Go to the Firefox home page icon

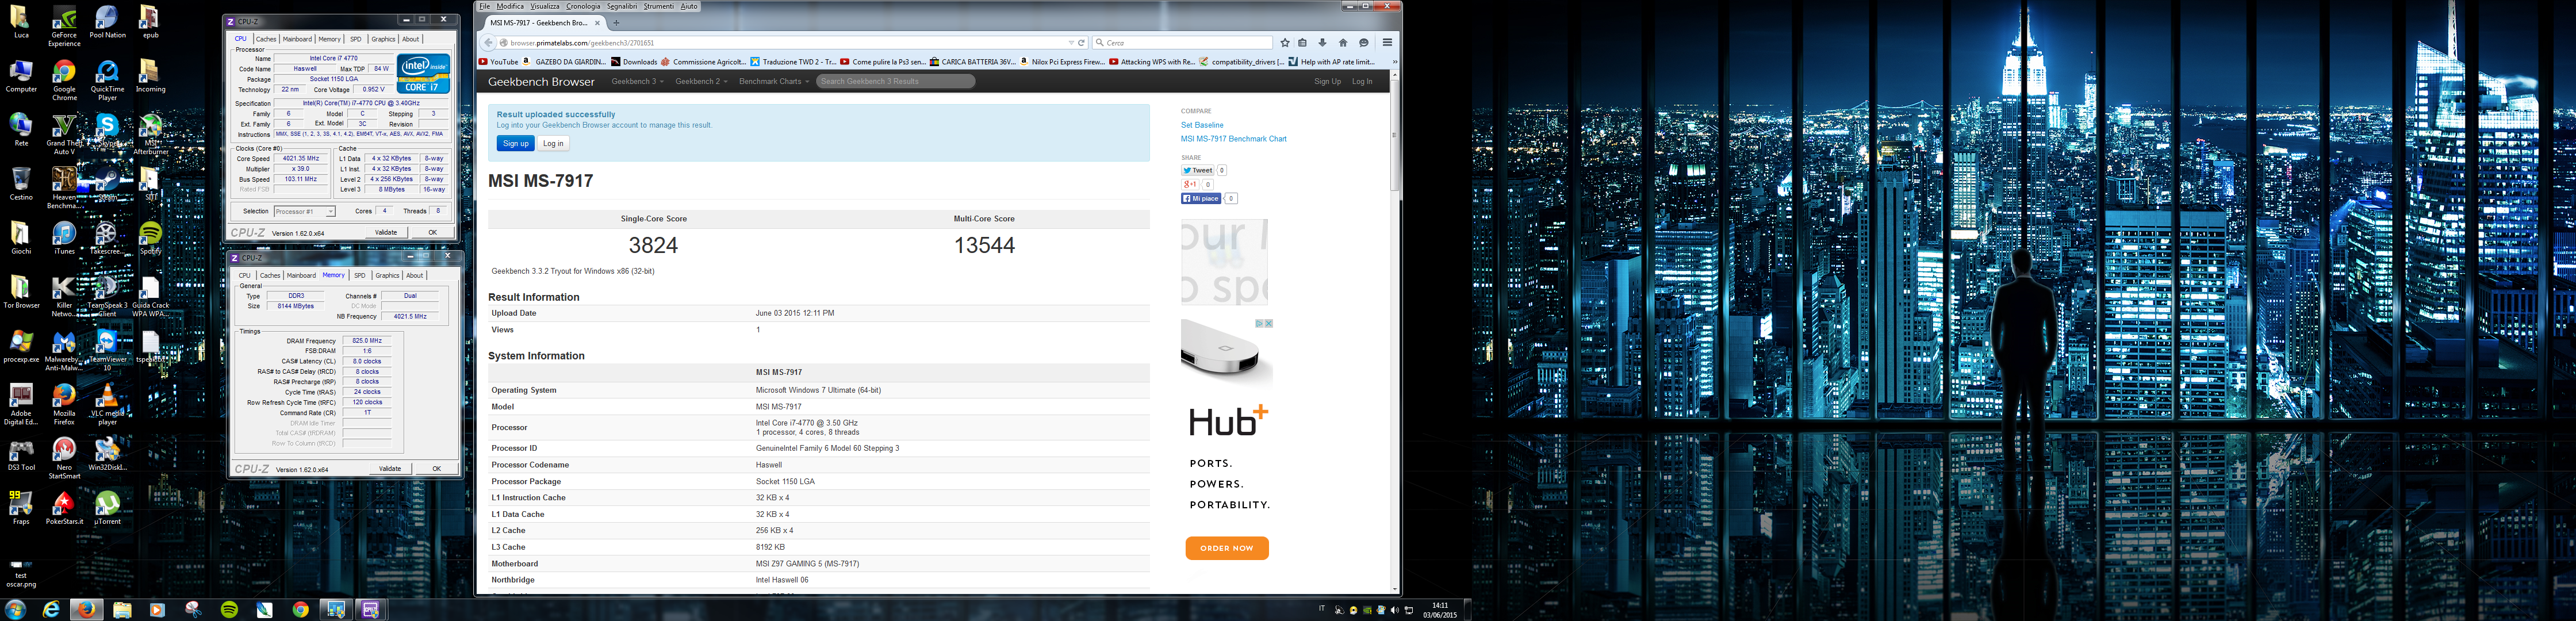coord(1343,43)
